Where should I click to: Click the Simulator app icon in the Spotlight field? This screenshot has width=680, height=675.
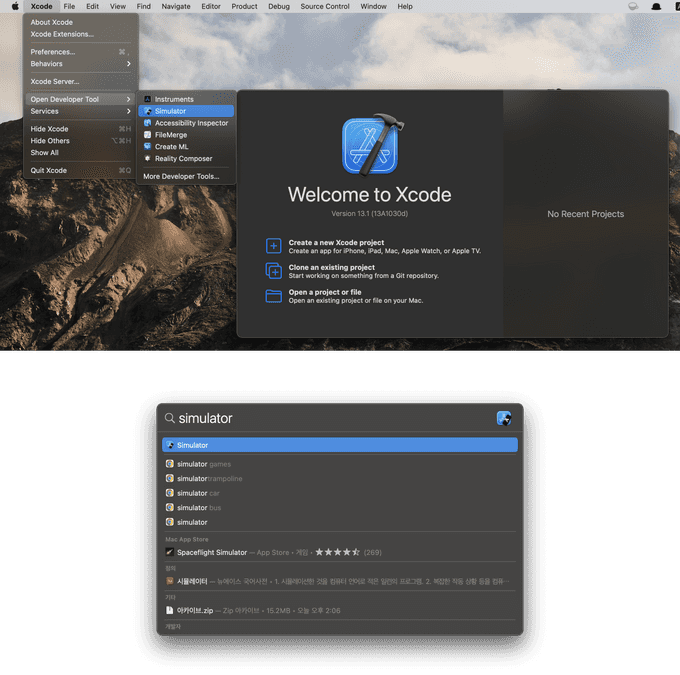pos(504,419)
